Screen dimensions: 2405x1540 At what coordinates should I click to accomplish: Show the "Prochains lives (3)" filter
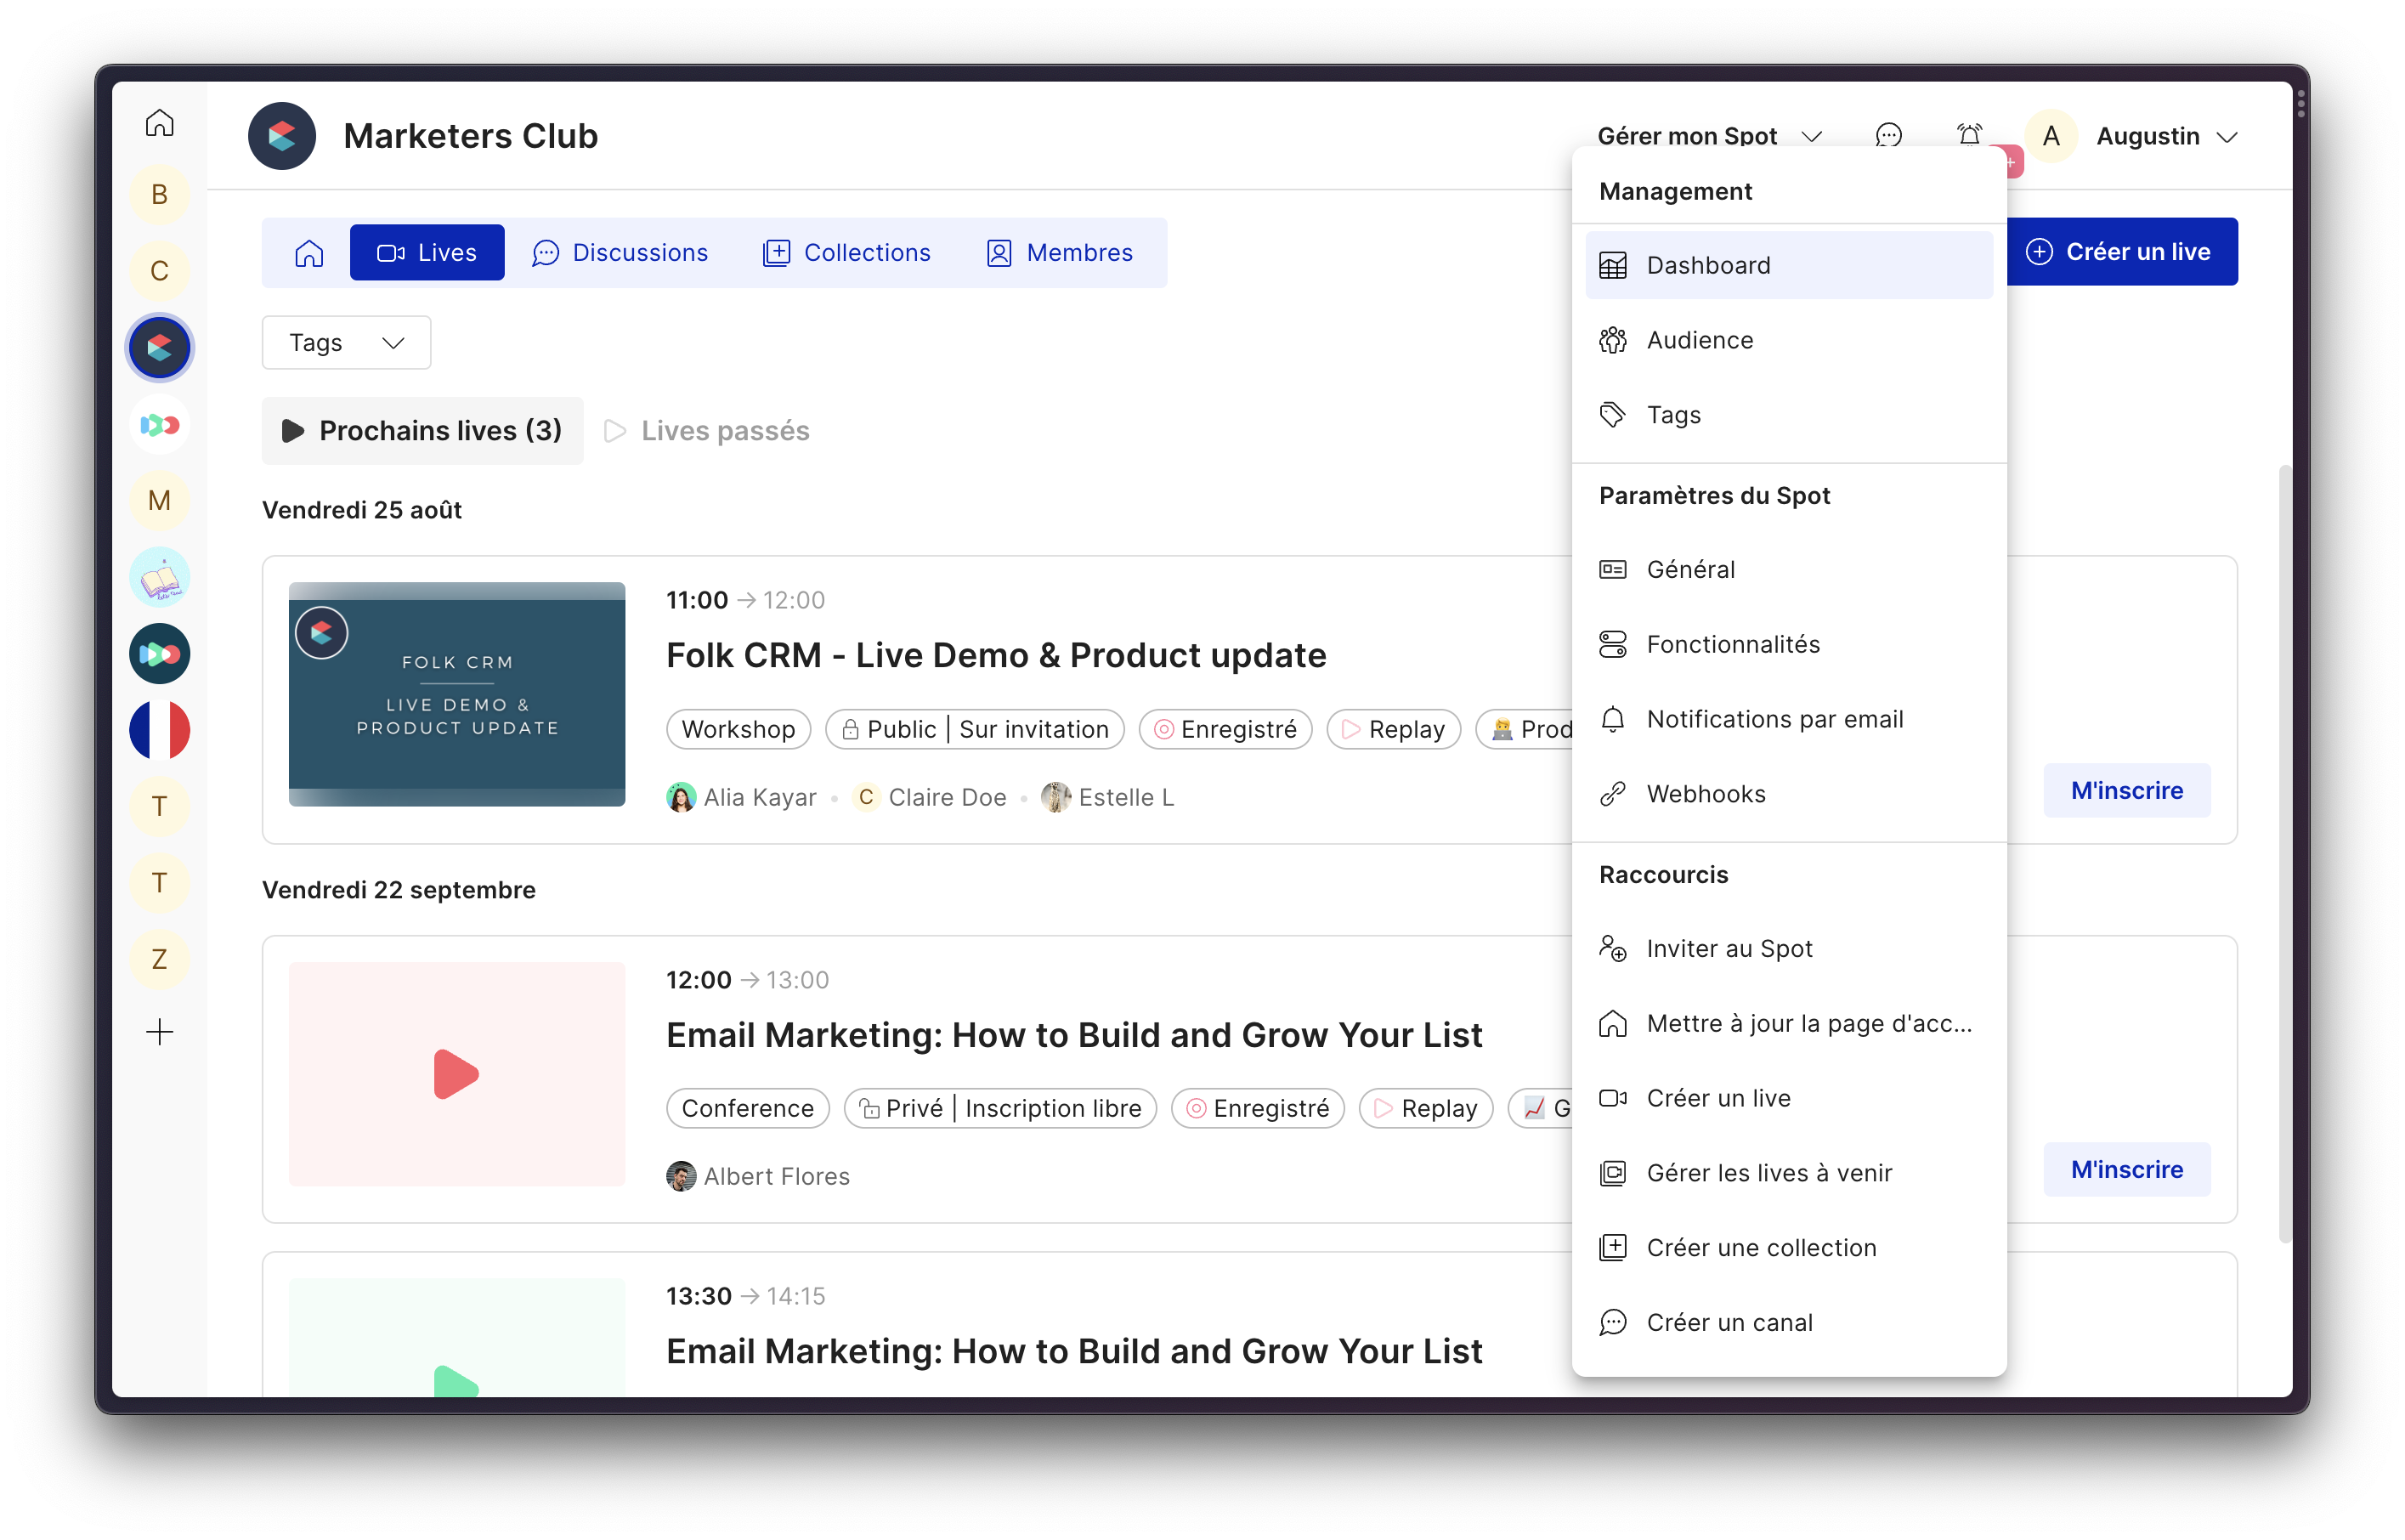pos(422,430)
